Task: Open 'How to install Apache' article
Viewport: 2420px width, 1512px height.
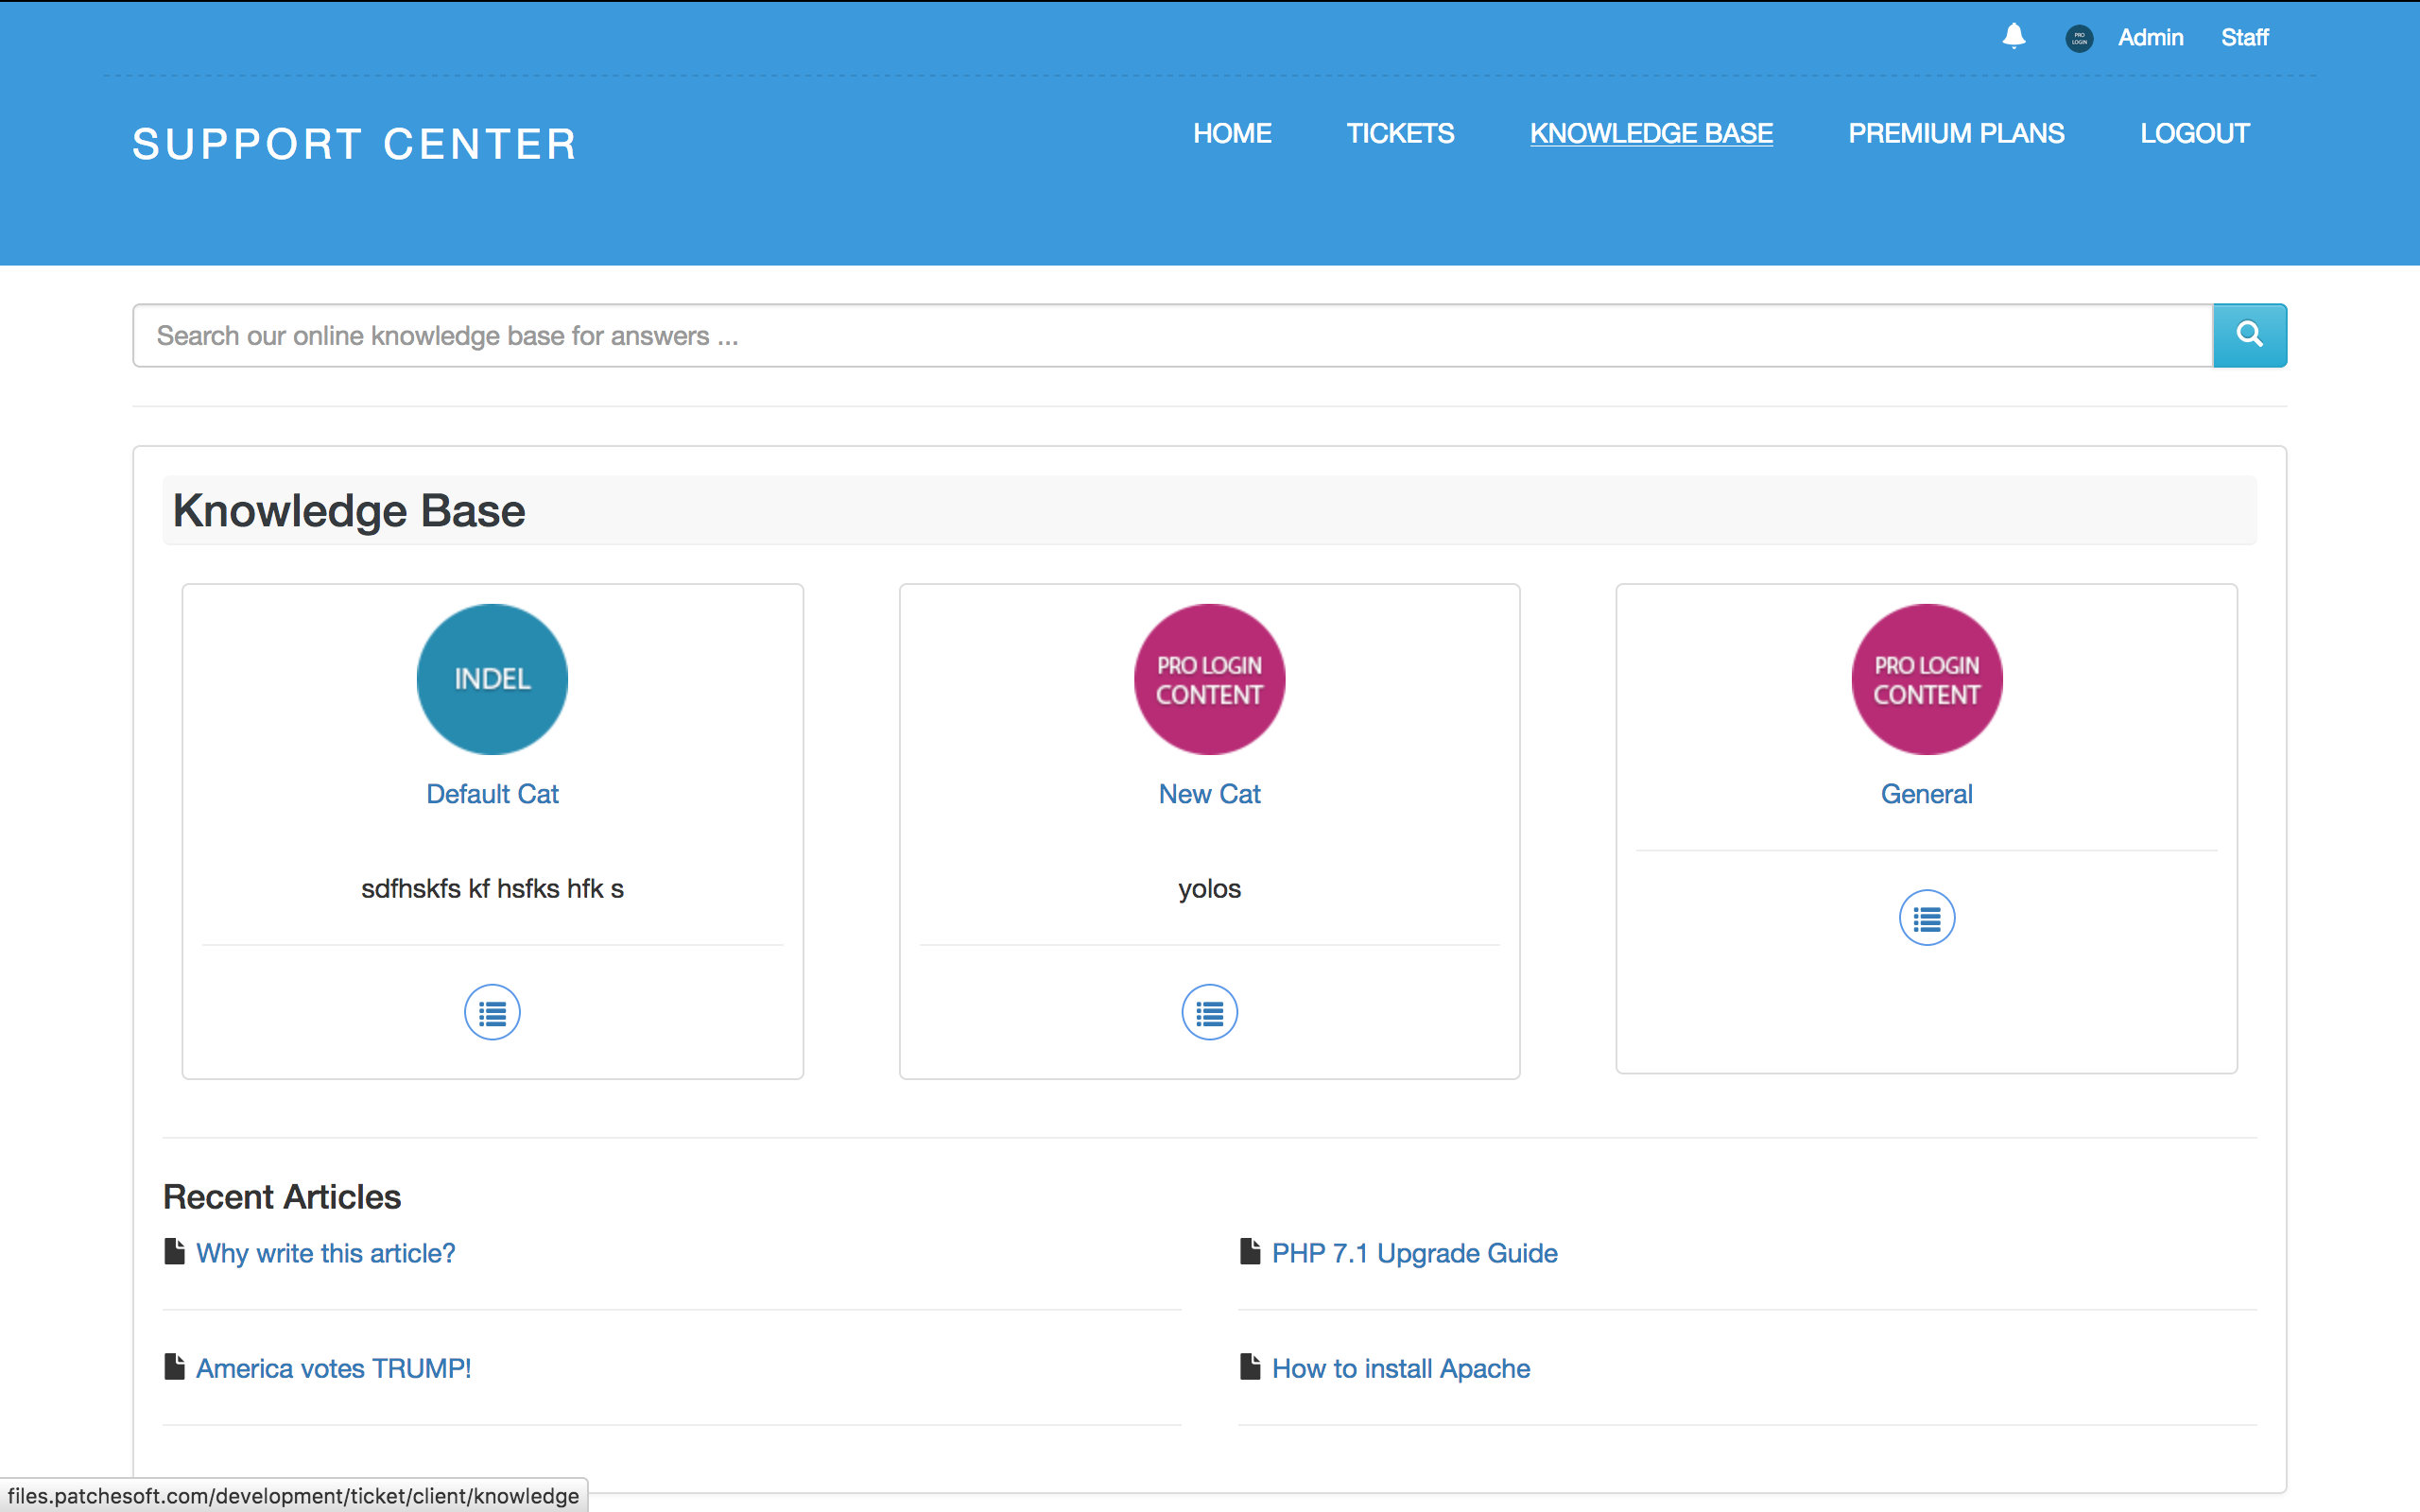Action: coord(1400,1368)
